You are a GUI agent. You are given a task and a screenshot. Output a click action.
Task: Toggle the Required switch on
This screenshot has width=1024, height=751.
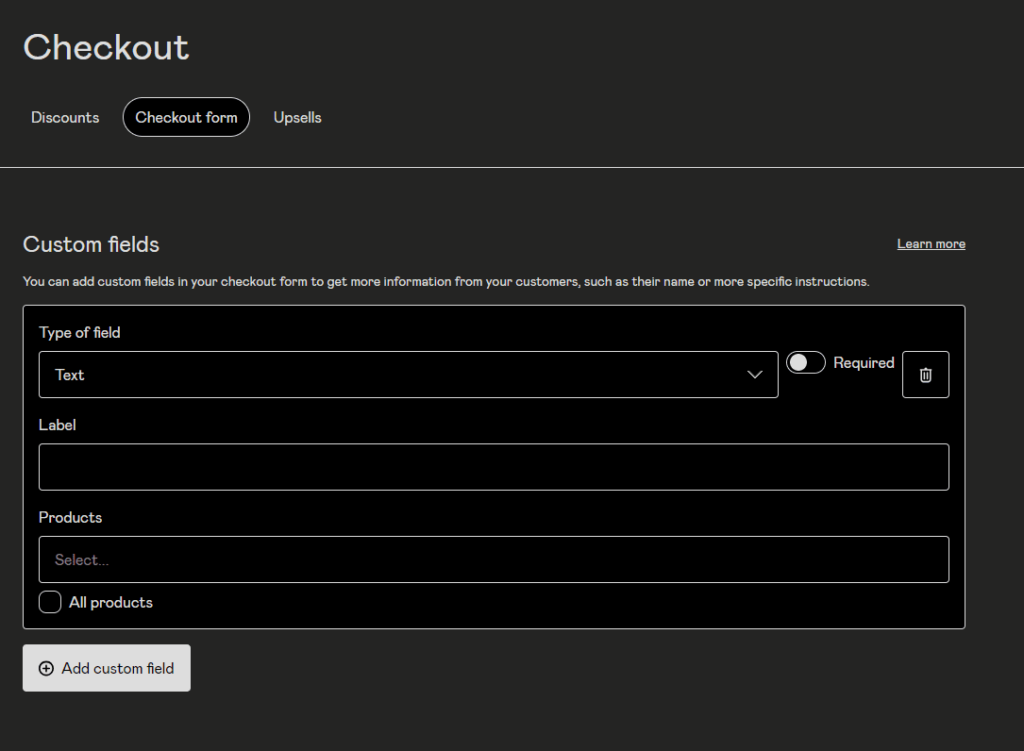[805, 363]
